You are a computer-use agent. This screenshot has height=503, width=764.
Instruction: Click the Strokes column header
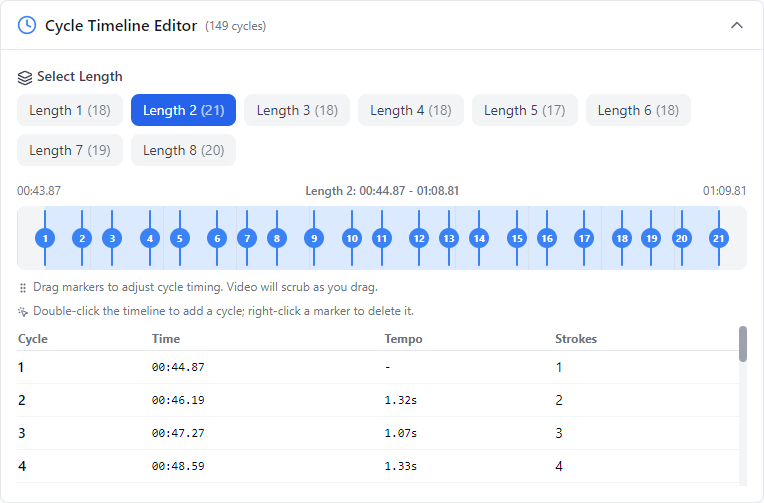point(576,339)
